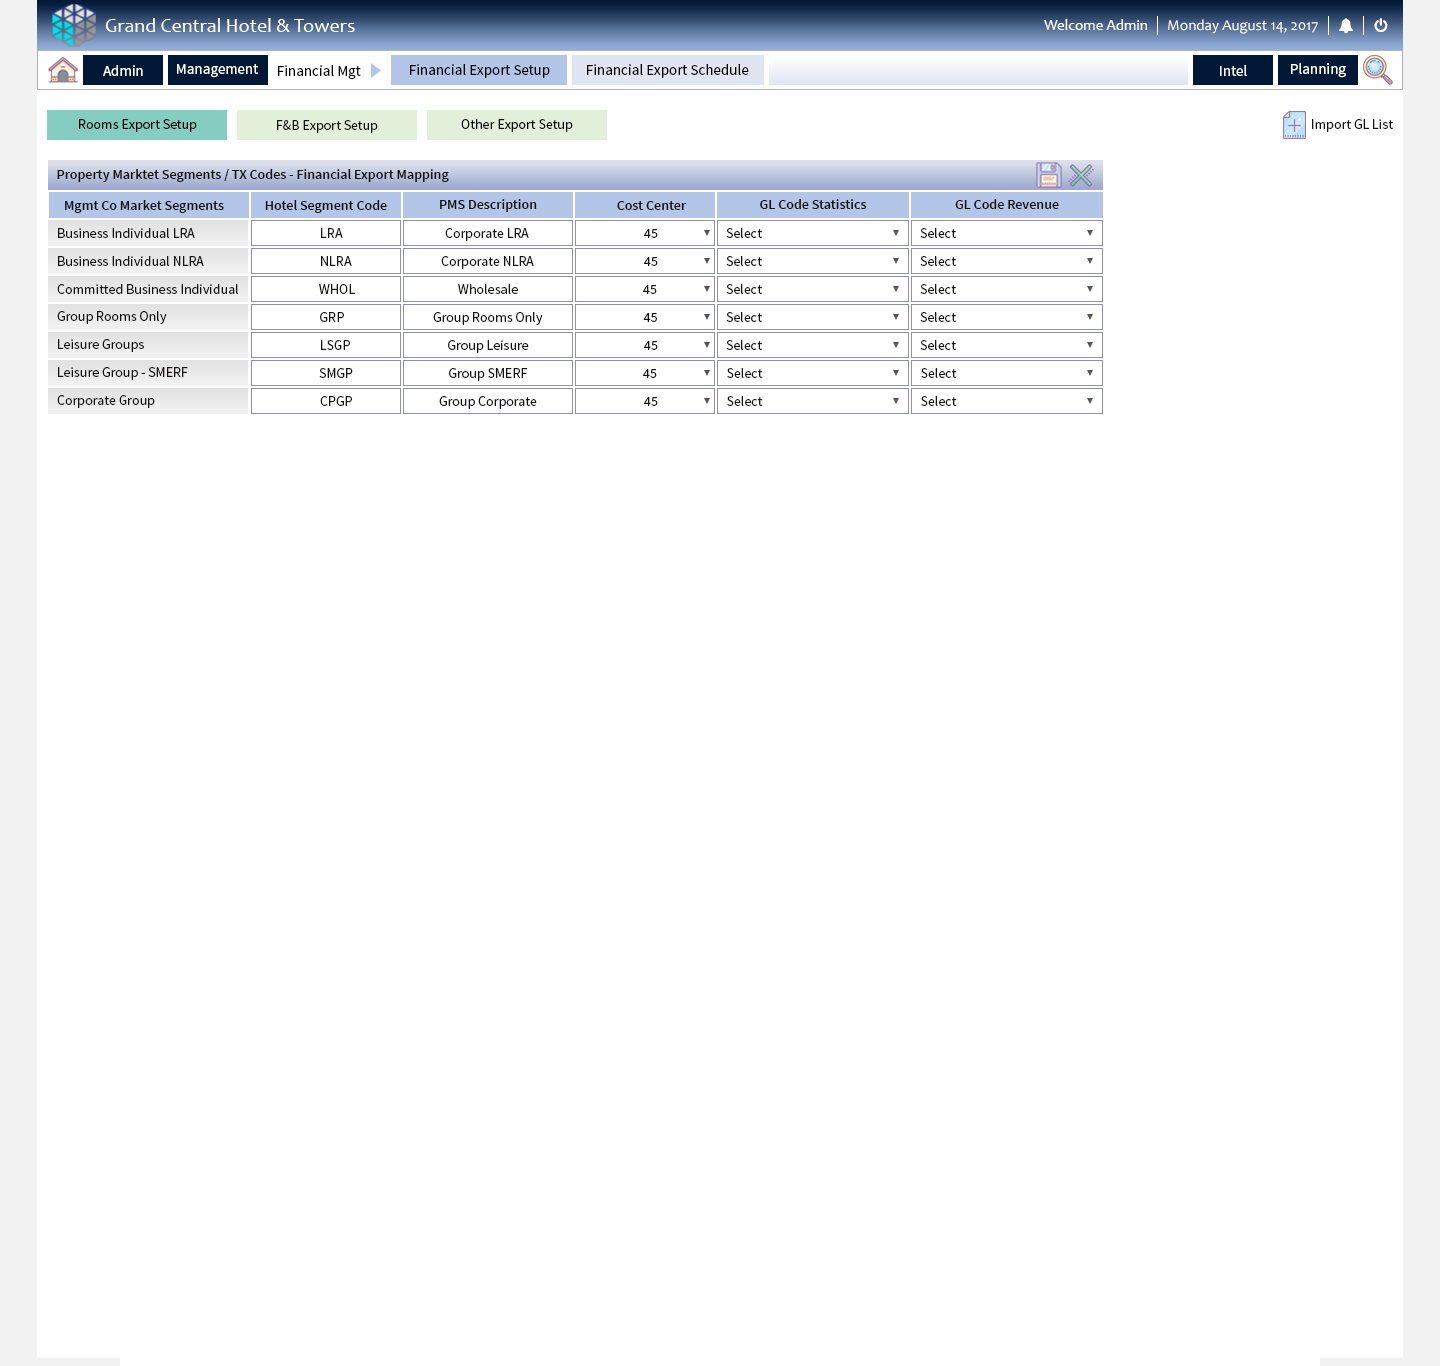Save the mapping with the floppy disk icon

(1048, 175)
